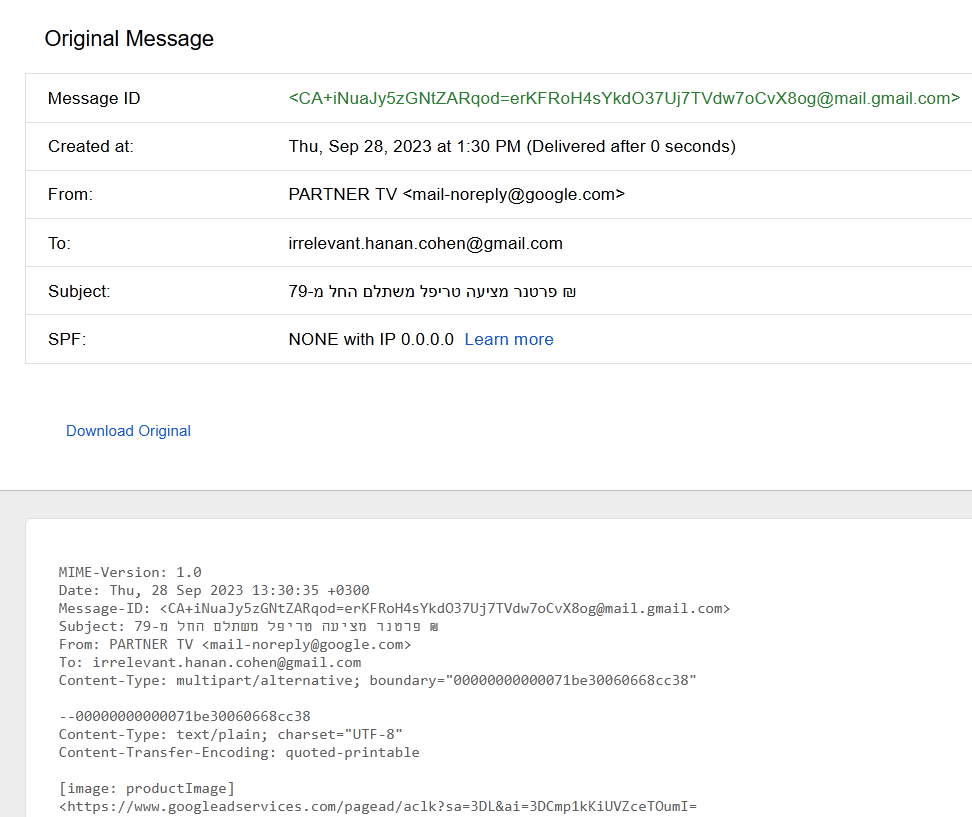Click the googleadservices URL in raw source
This screenshot has width=972, height=817.
point(378,806)
